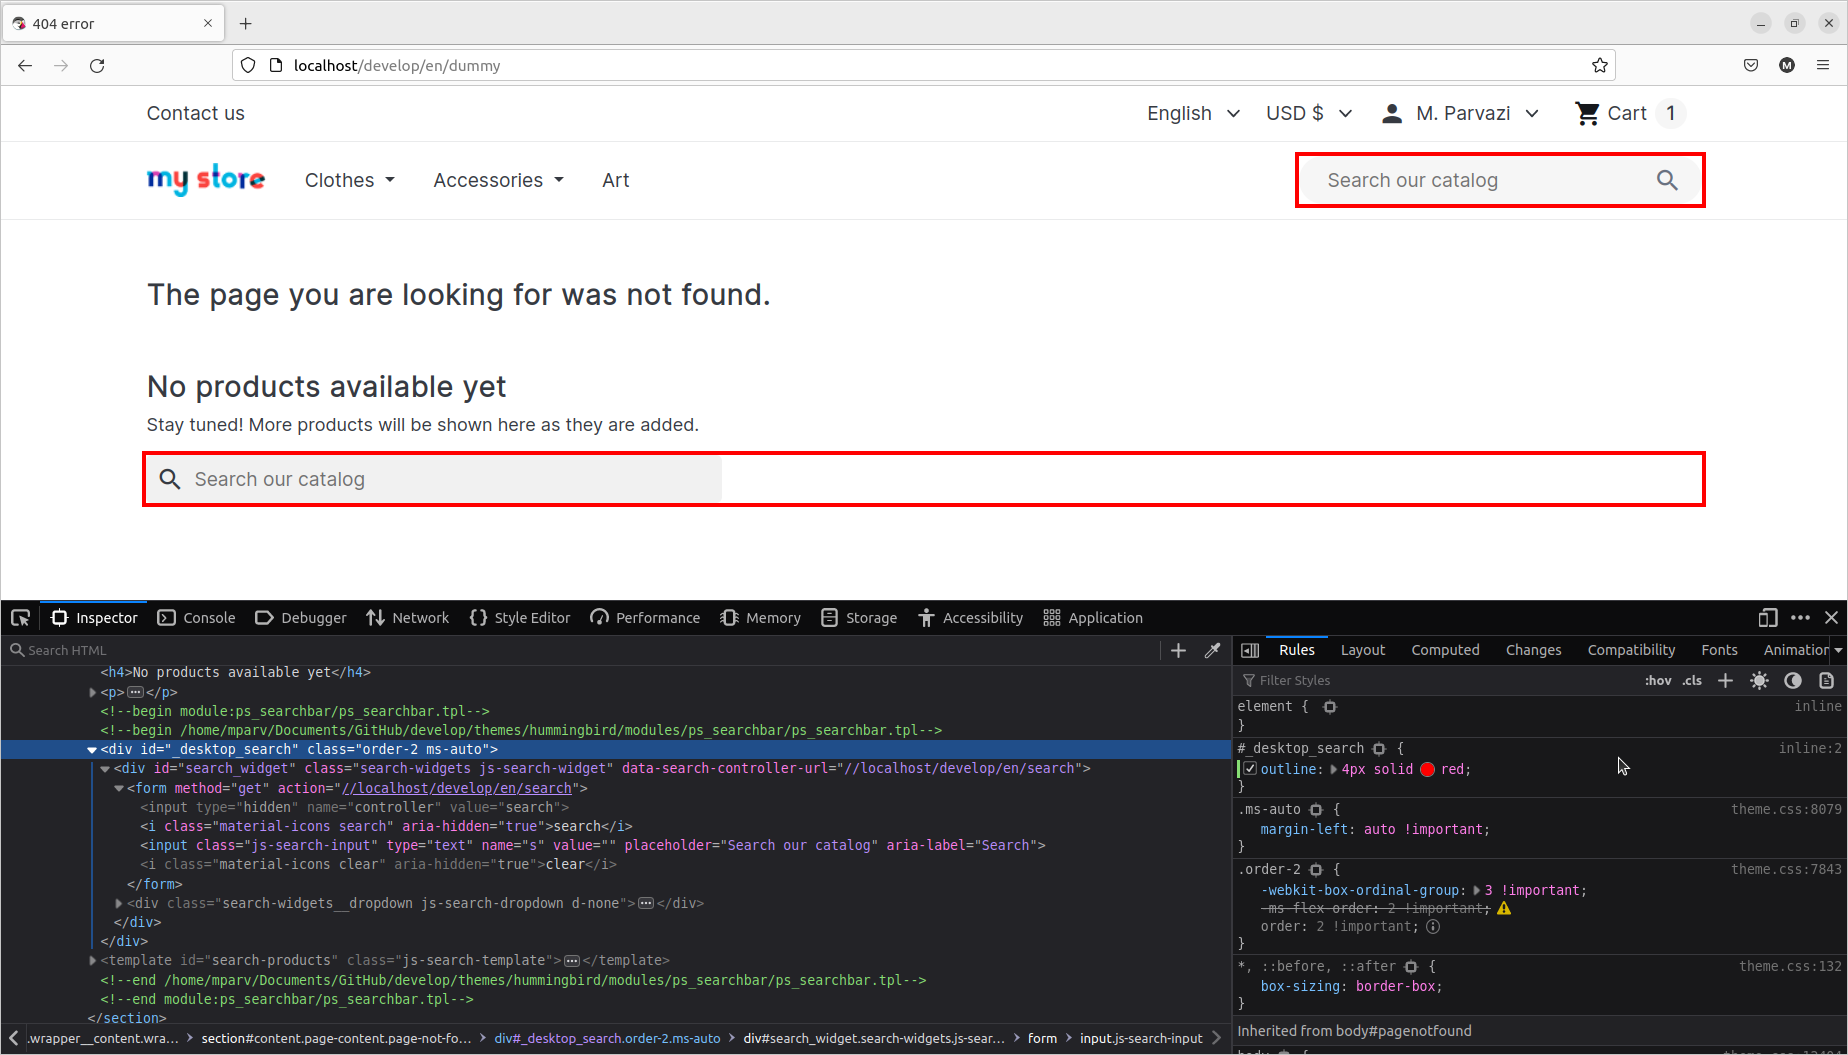Collapse the _desktop_search div node
This screenshot has height=1055, width=1848.
tap(92, 749)
